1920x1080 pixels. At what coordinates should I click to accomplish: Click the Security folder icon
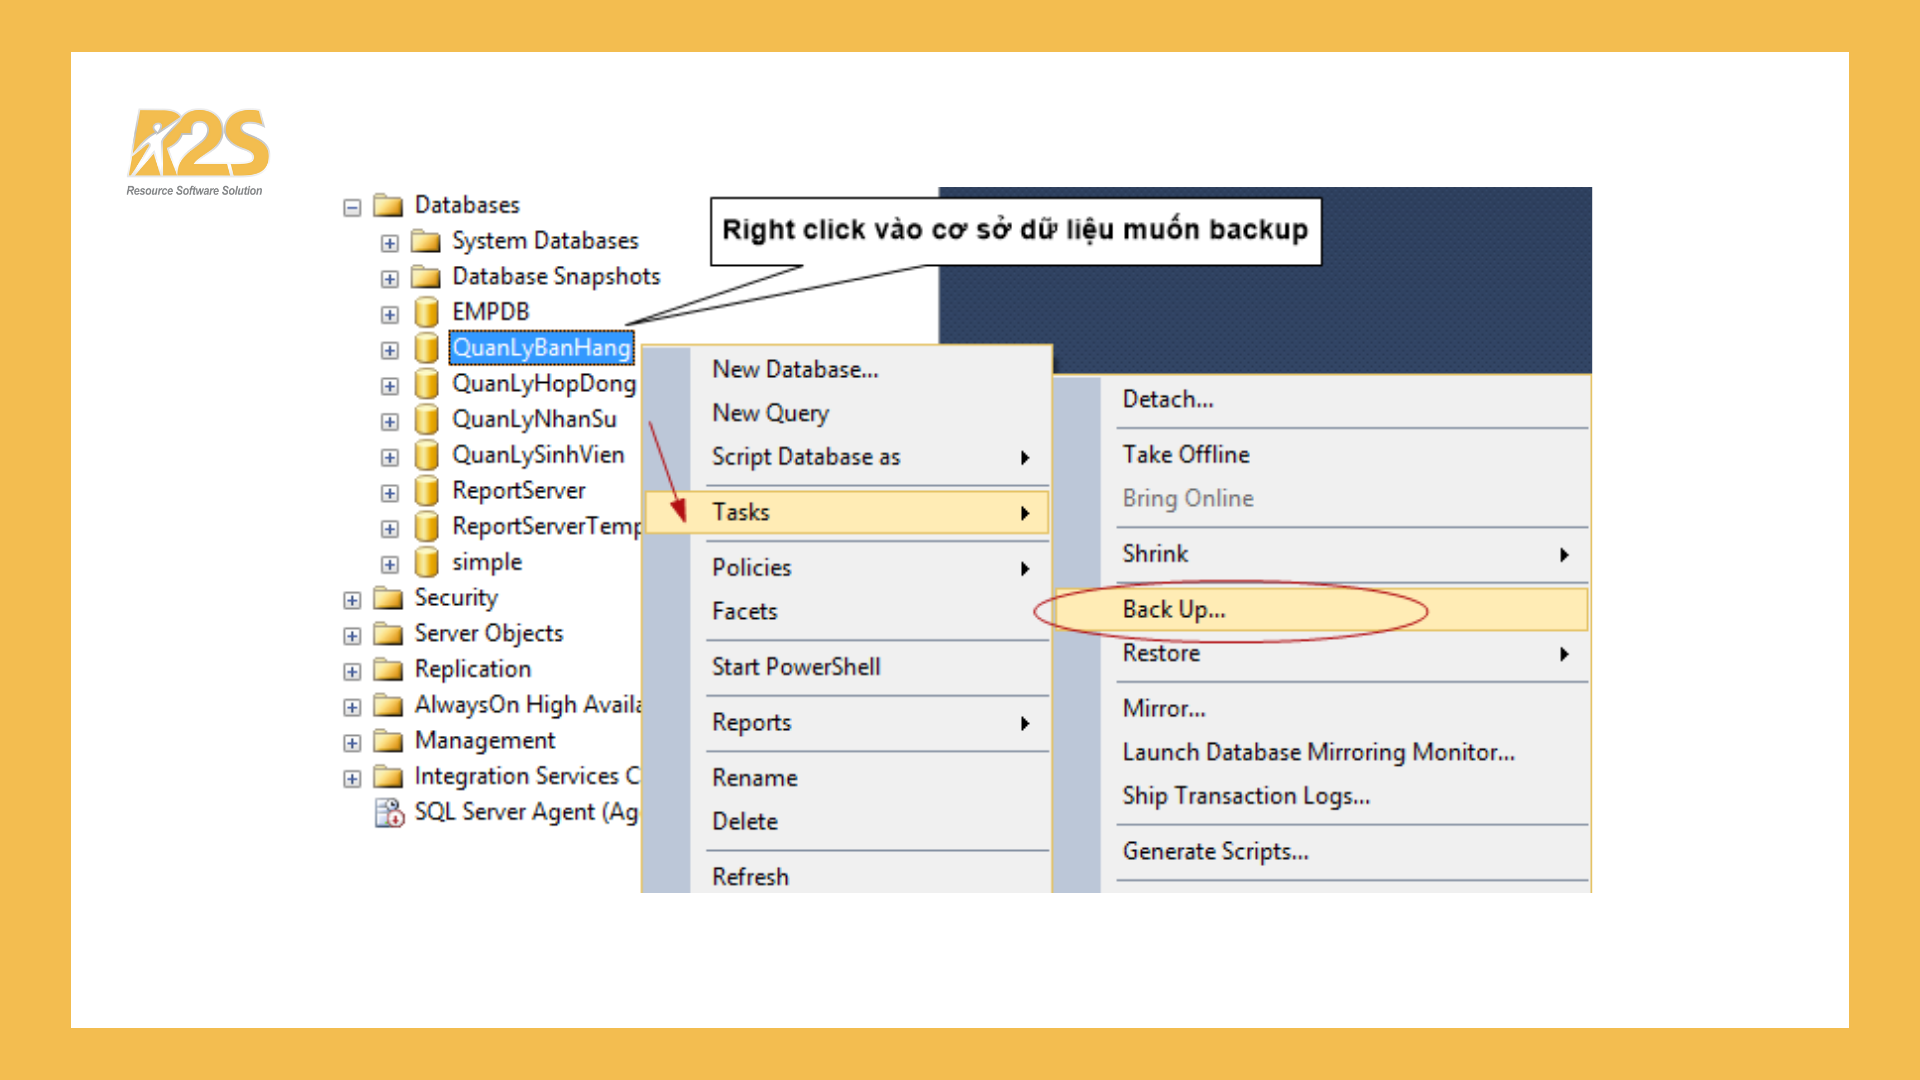pos(388,597)
